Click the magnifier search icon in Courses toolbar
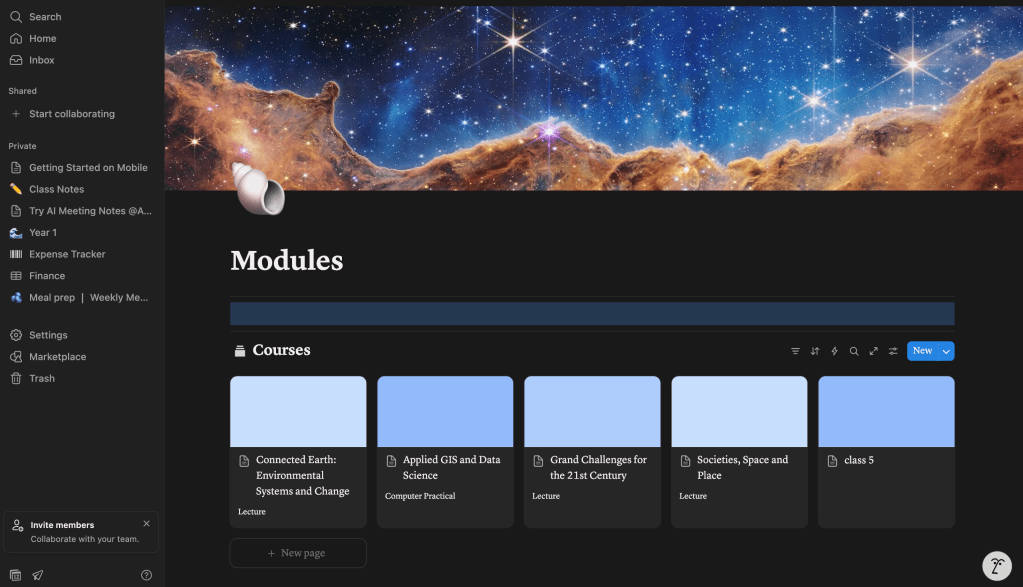The image size is (1023, 587). pyautogui.click(x=854, y=351)
